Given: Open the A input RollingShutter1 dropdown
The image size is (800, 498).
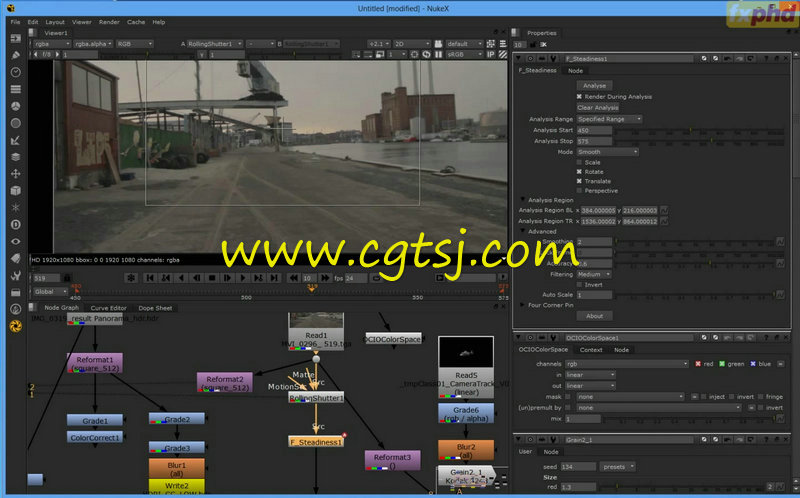Looking at the screenshot, I should pos(215,44).
